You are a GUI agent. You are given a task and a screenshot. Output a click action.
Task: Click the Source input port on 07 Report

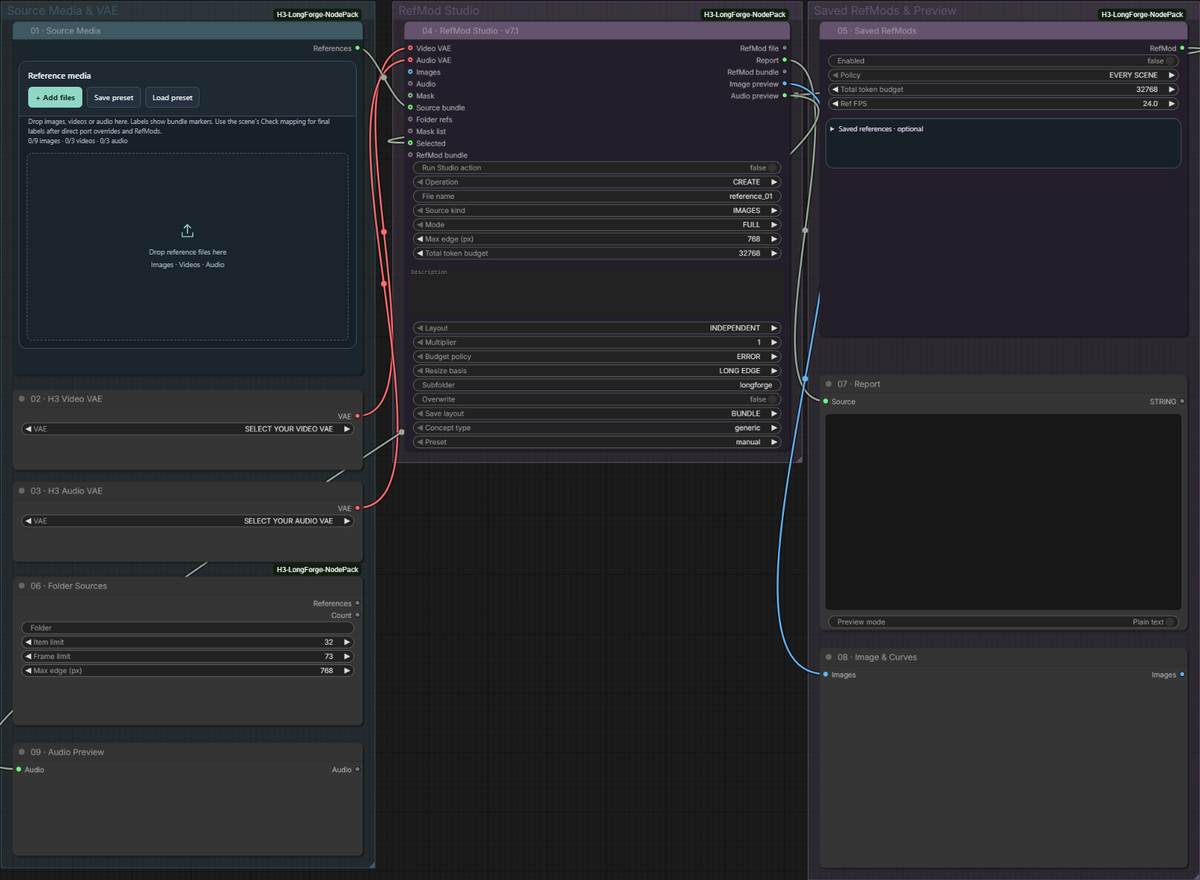pos(825,402)
